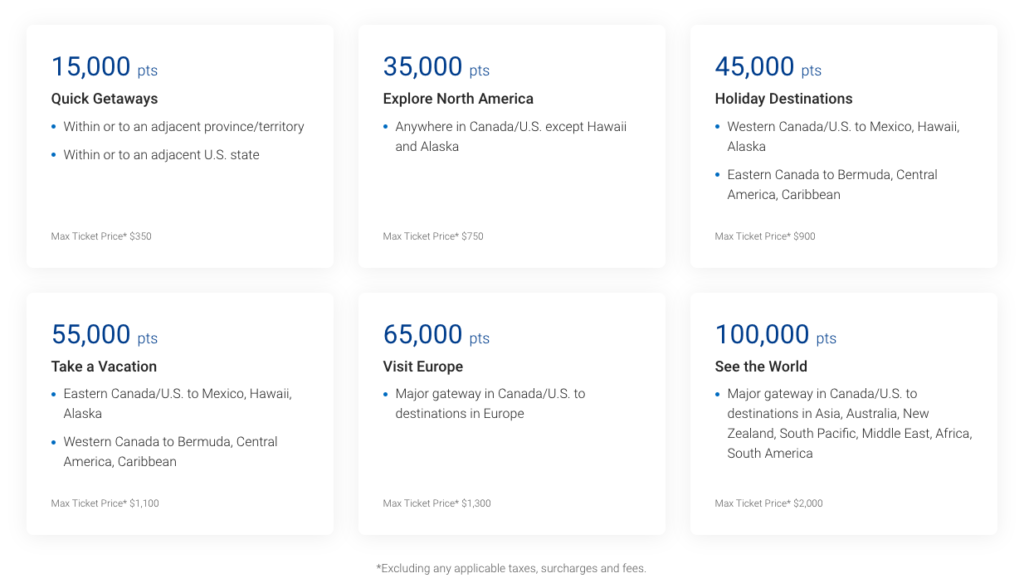Click the 55,000 pts heading

(x=104, y=335)
